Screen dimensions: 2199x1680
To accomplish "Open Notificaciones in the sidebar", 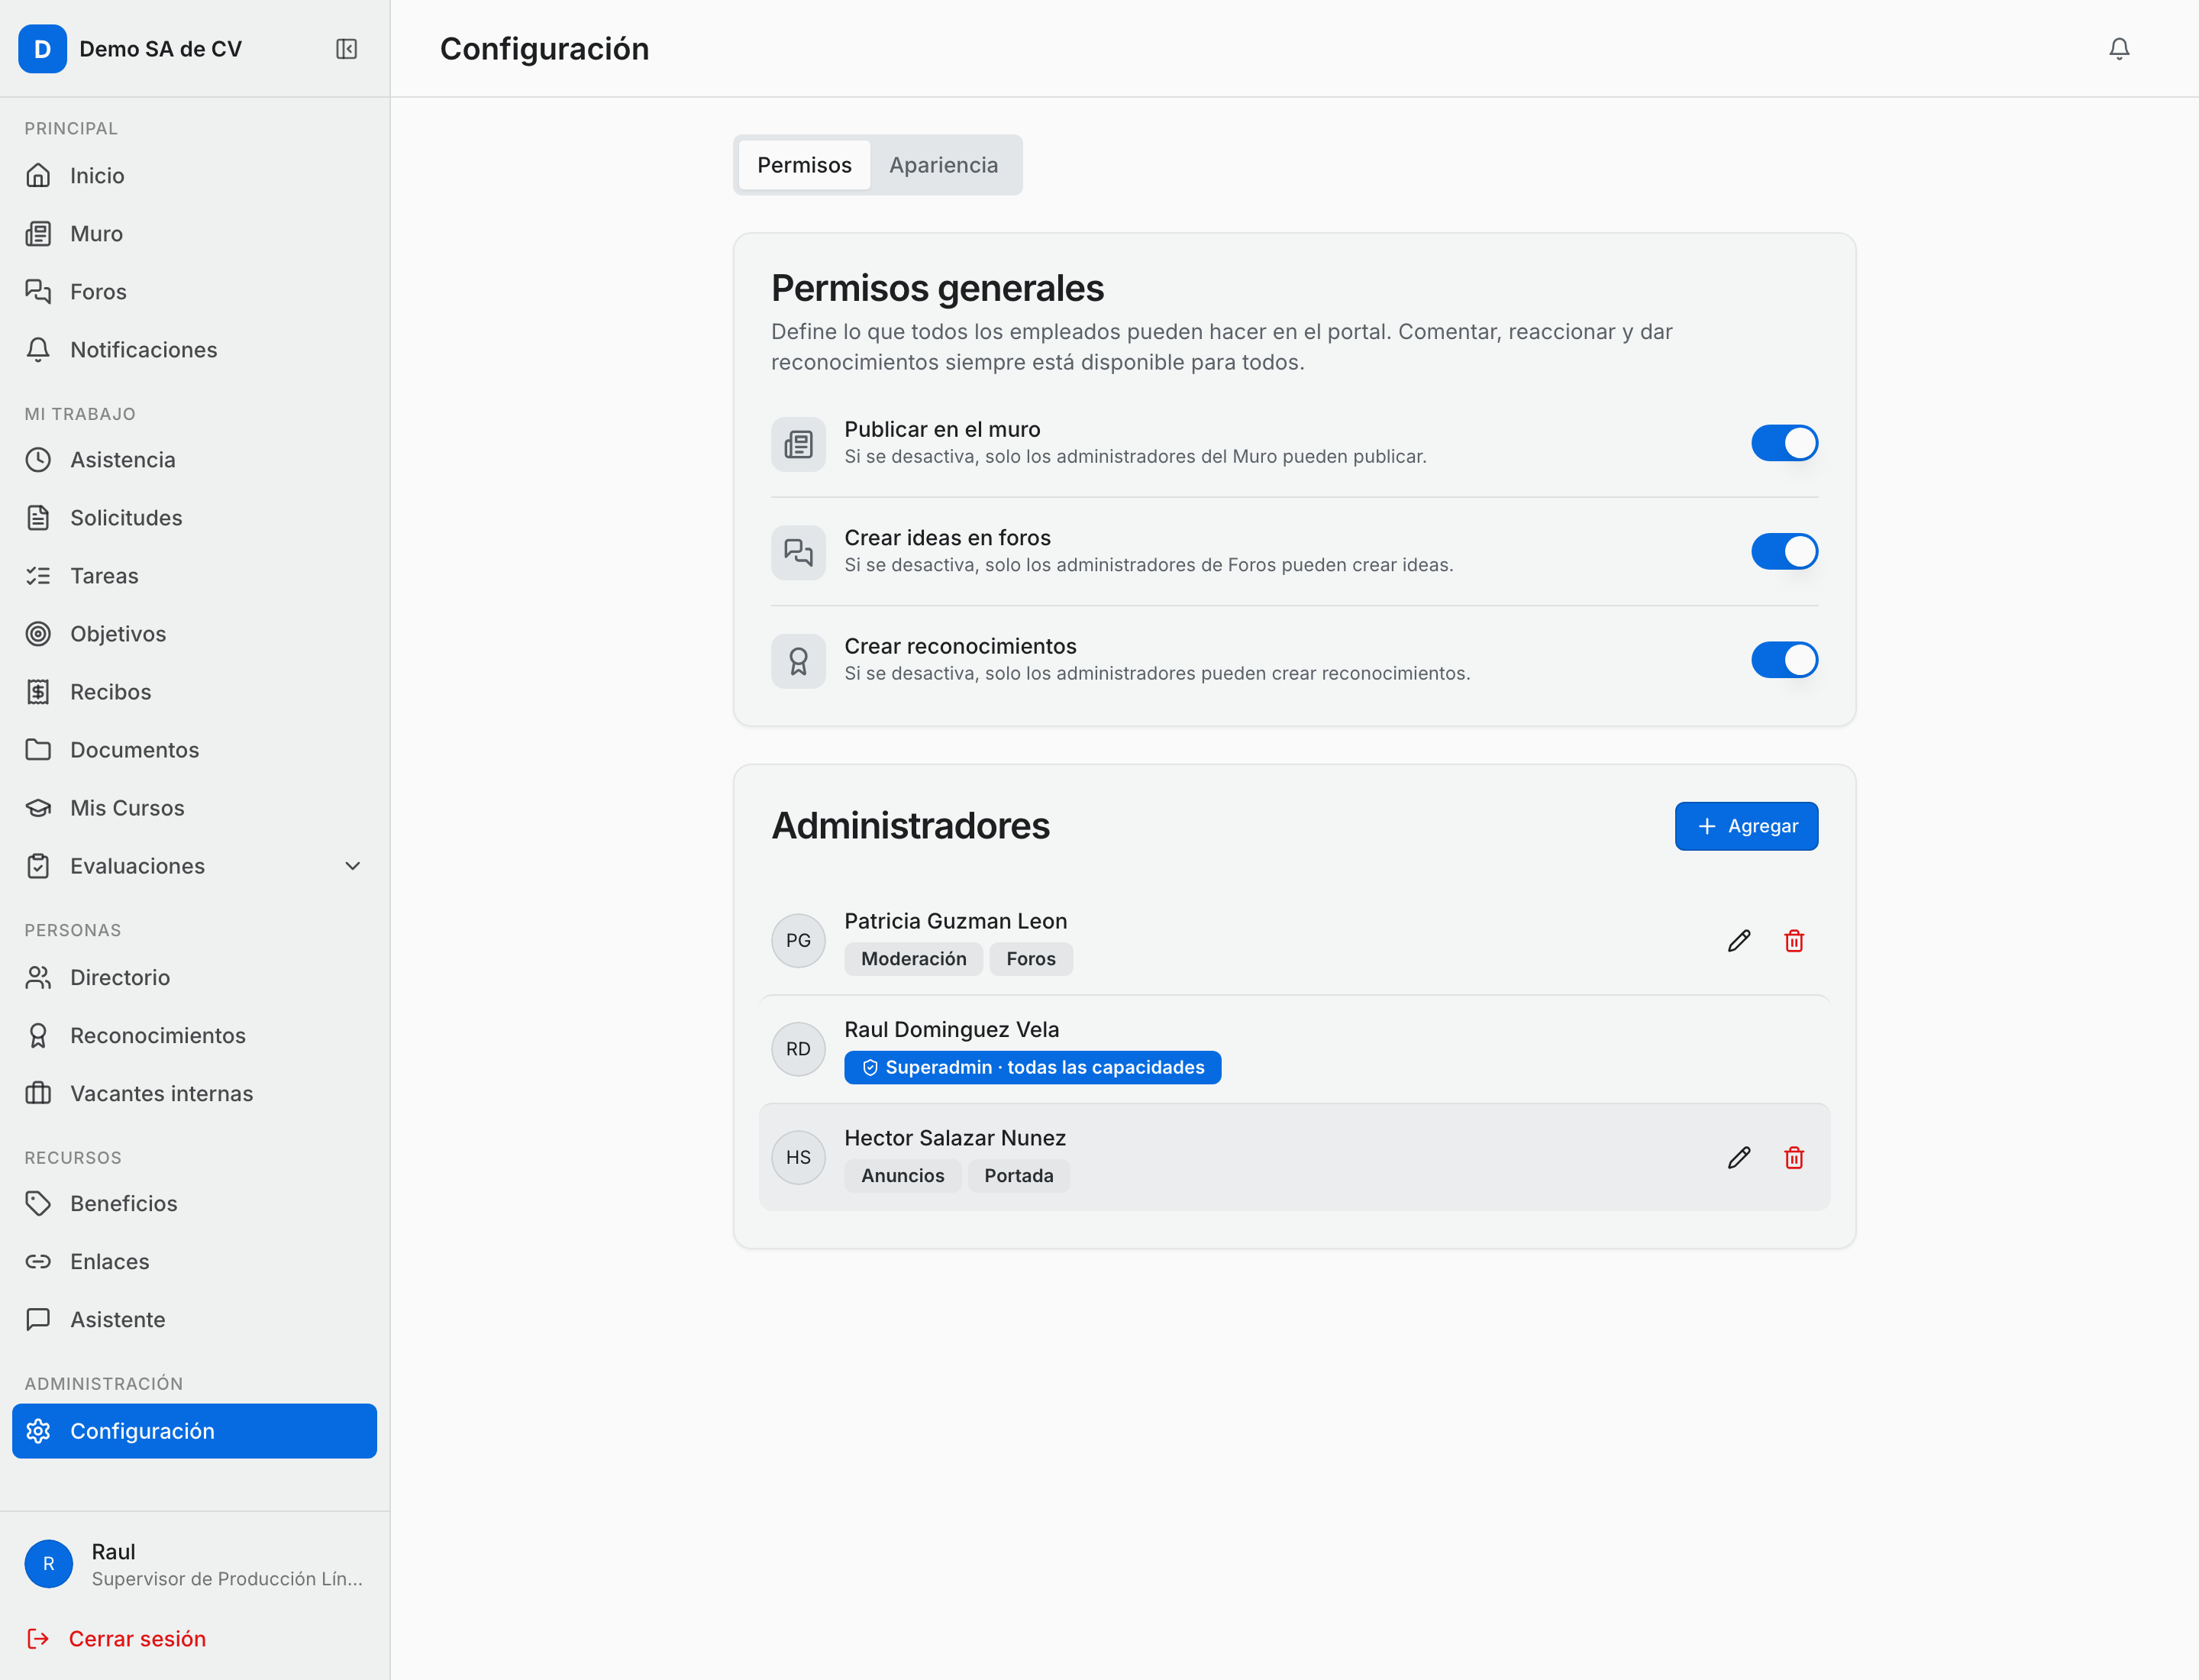I will [195, 350].
